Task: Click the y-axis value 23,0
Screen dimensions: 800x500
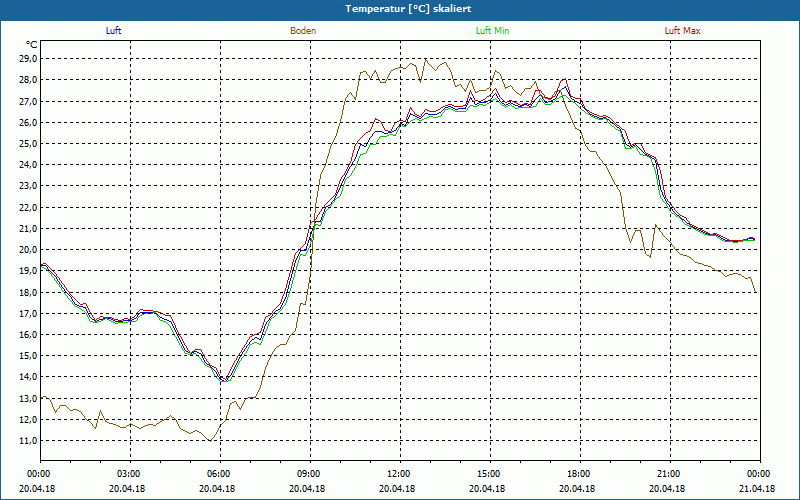Action: pos(29,186)
